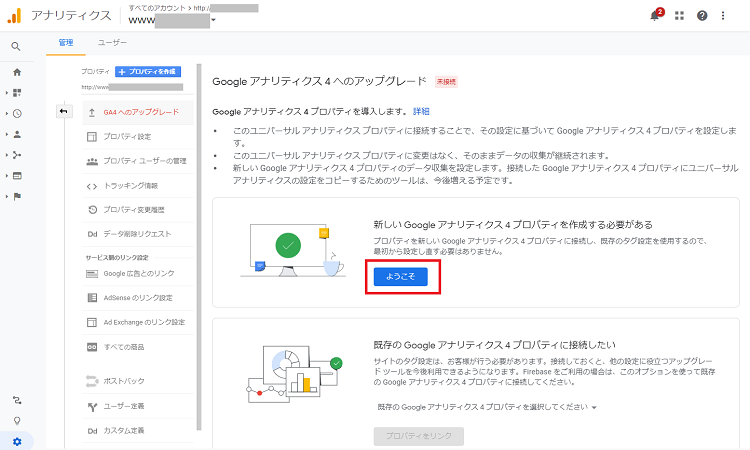Click the green checkmark monitor illustration
Image resolution: width=750 pixels, height=450 pixels.
click(x=293, y=250)
